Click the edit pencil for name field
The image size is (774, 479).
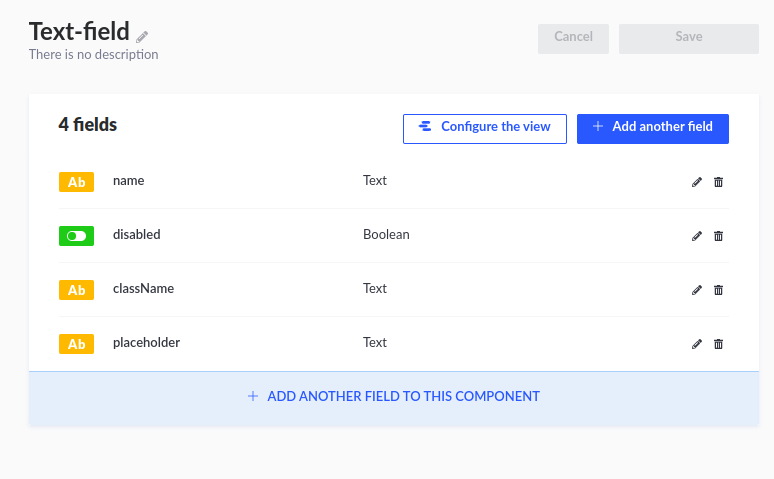pyautogui.click(x=697, y=182)
